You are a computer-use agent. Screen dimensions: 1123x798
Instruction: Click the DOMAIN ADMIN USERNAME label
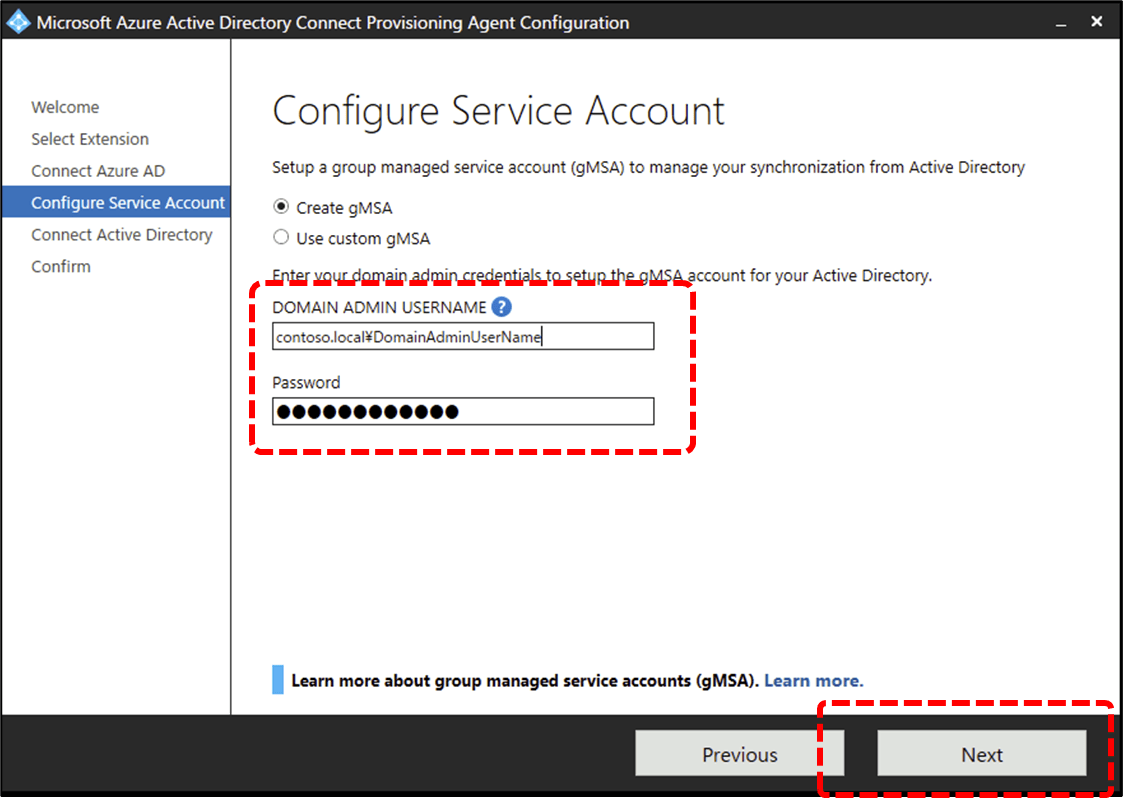click(x=379, y=307)
